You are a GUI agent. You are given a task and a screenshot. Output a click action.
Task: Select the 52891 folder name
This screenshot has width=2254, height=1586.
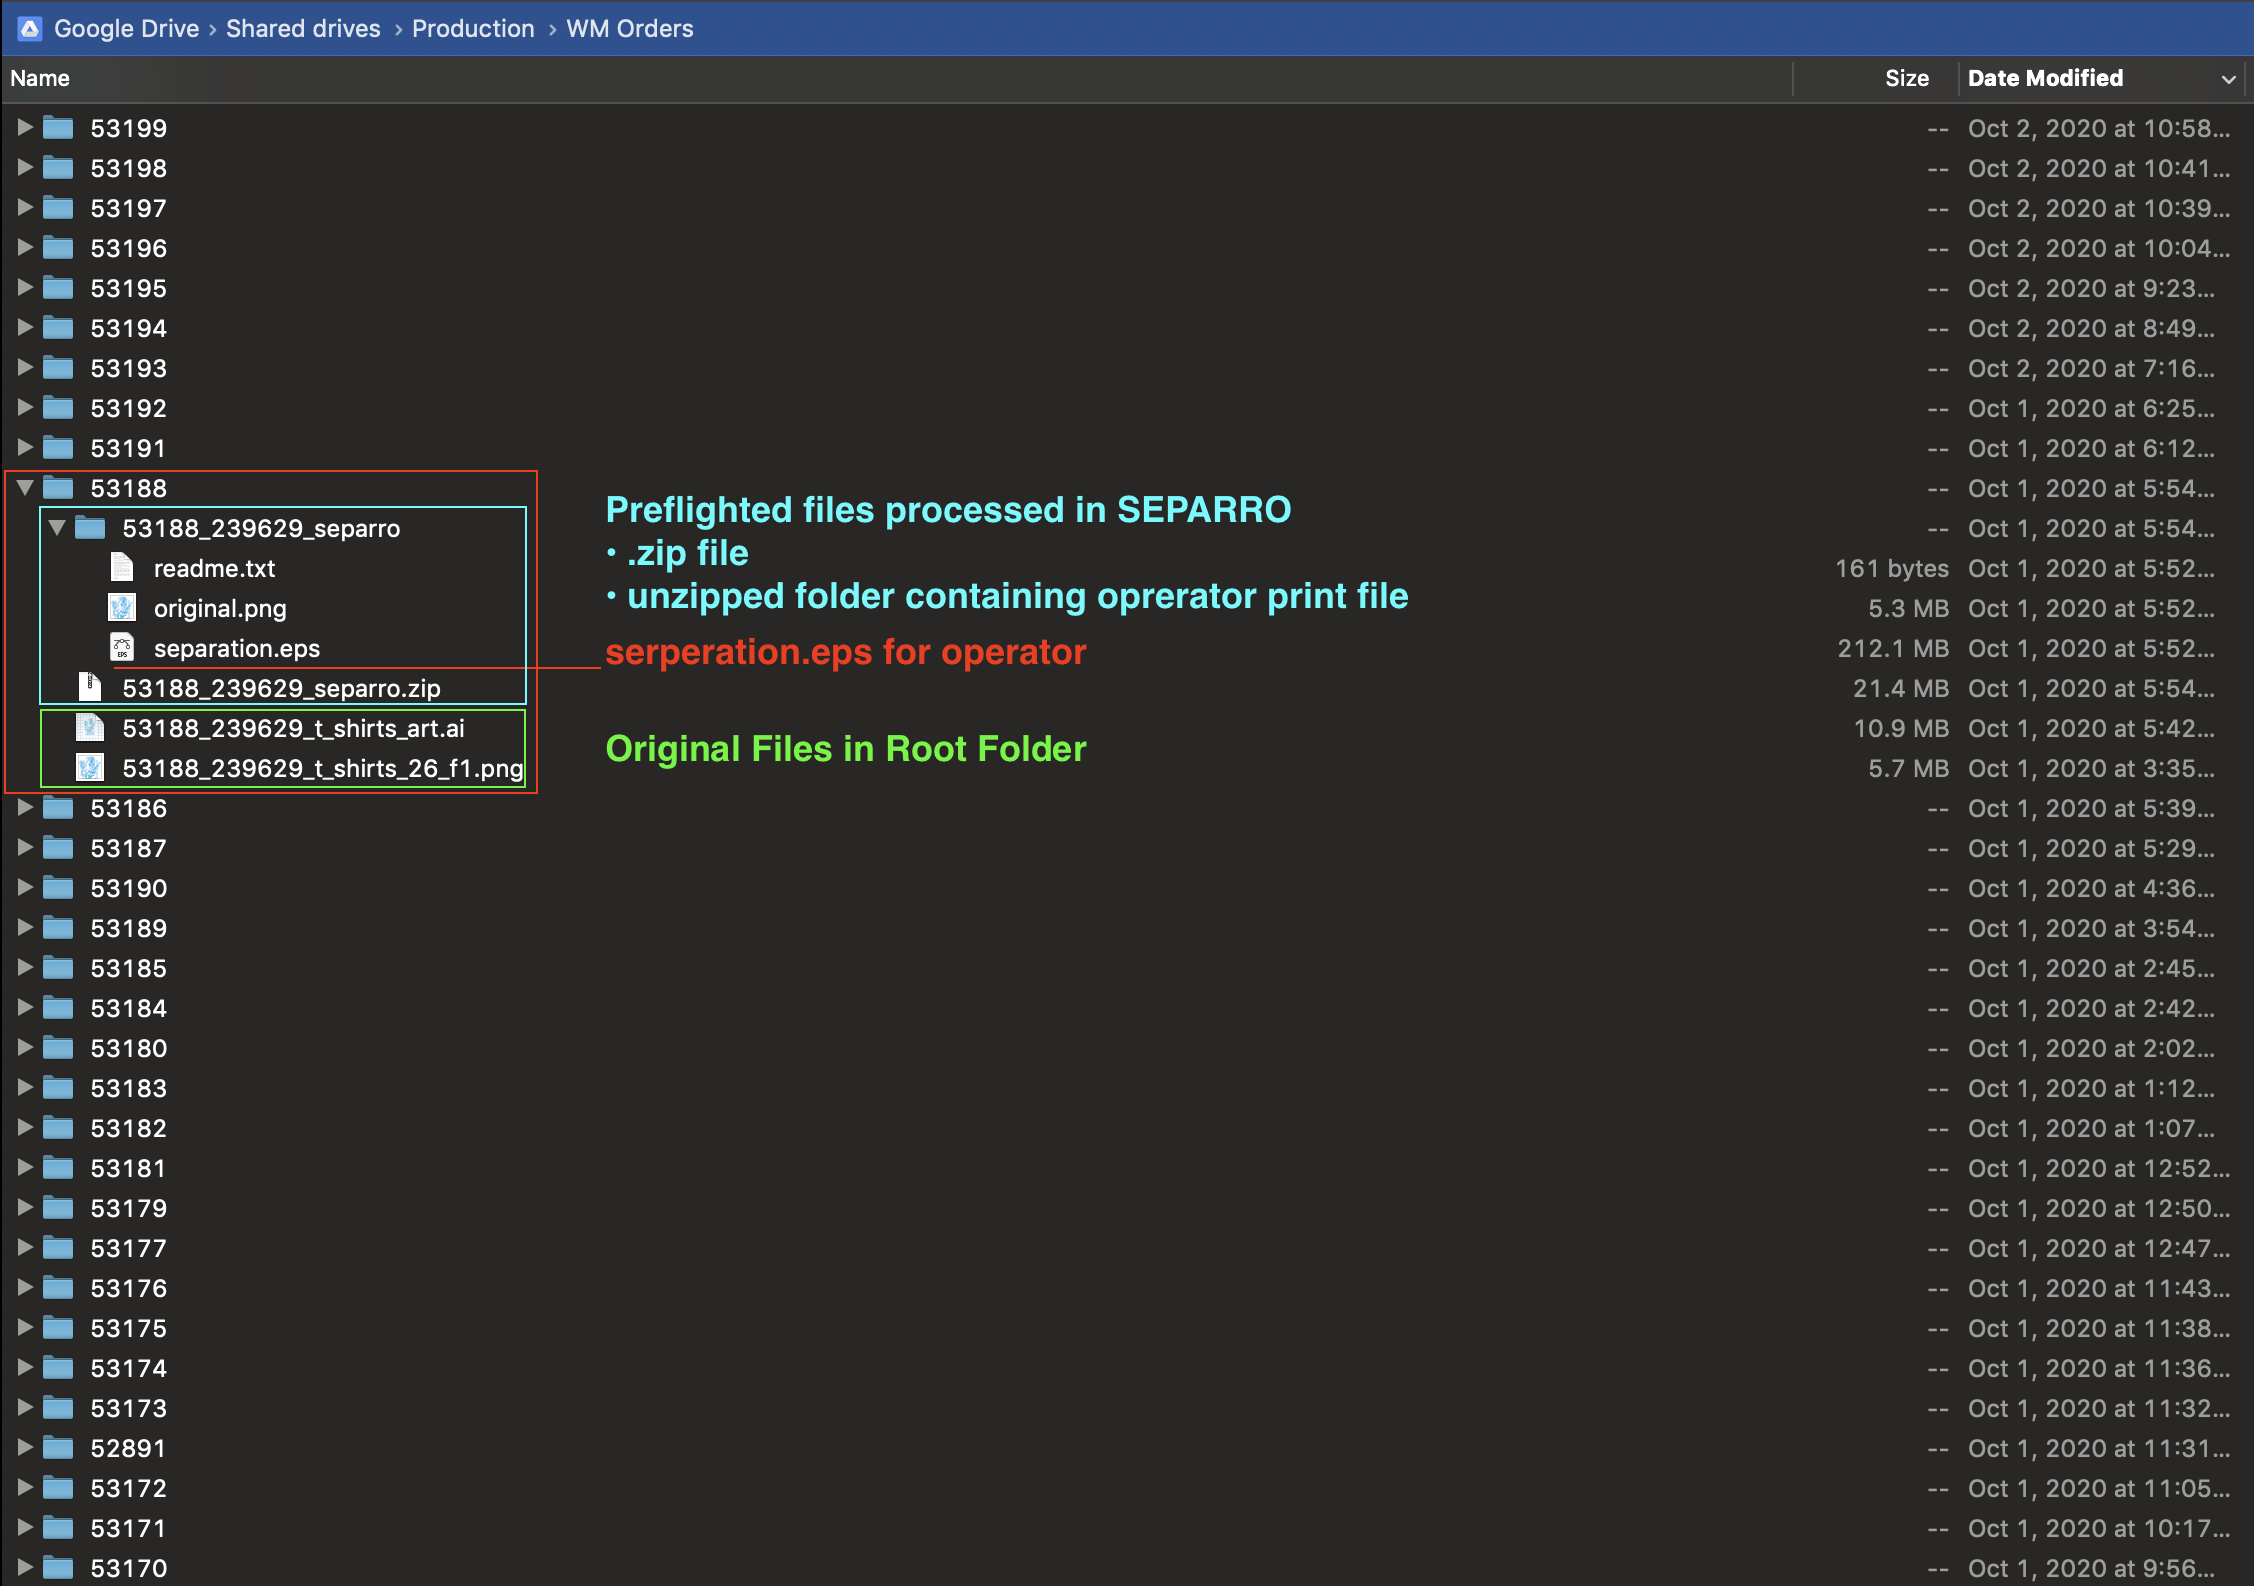[x=128, y=1448]
